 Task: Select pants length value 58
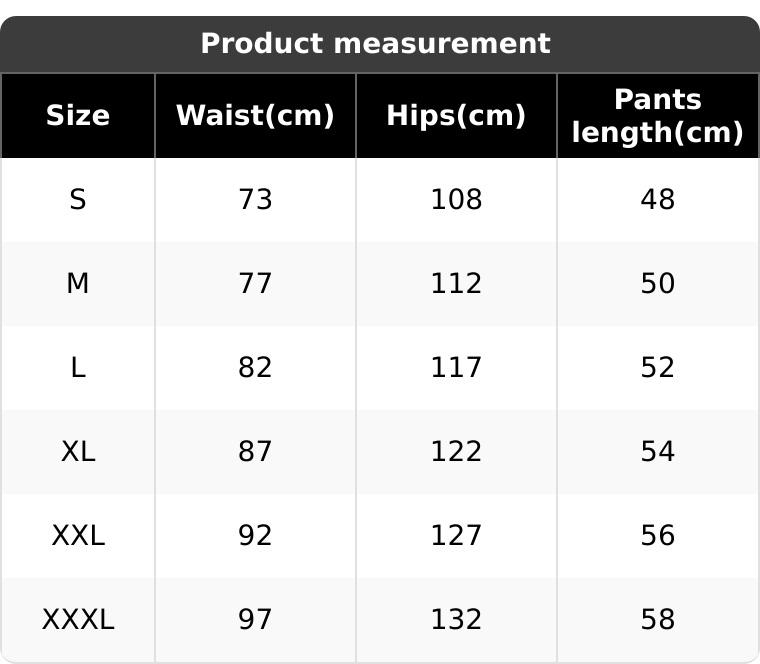pyautogui.click(x=657, y=620)
